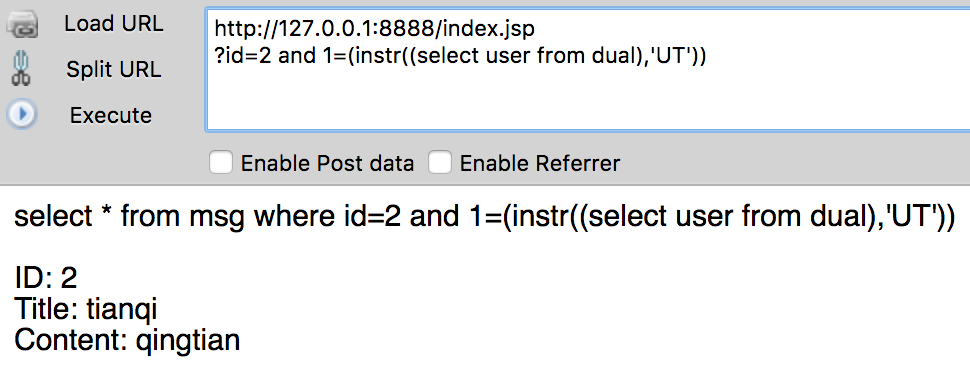Select the Load URL text label
Viewport: 970px width, 366px height.
coord(114,23)
